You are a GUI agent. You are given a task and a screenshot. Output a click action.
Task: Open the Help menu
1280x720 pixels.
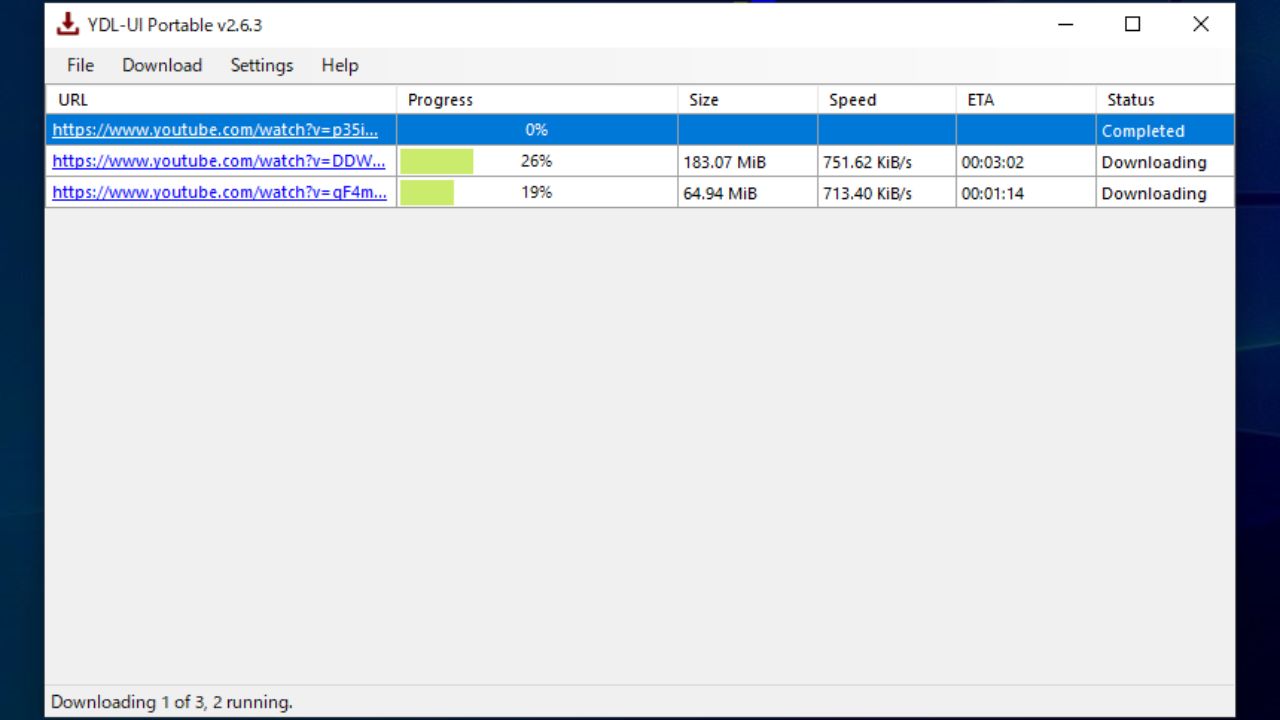[340, 65]
